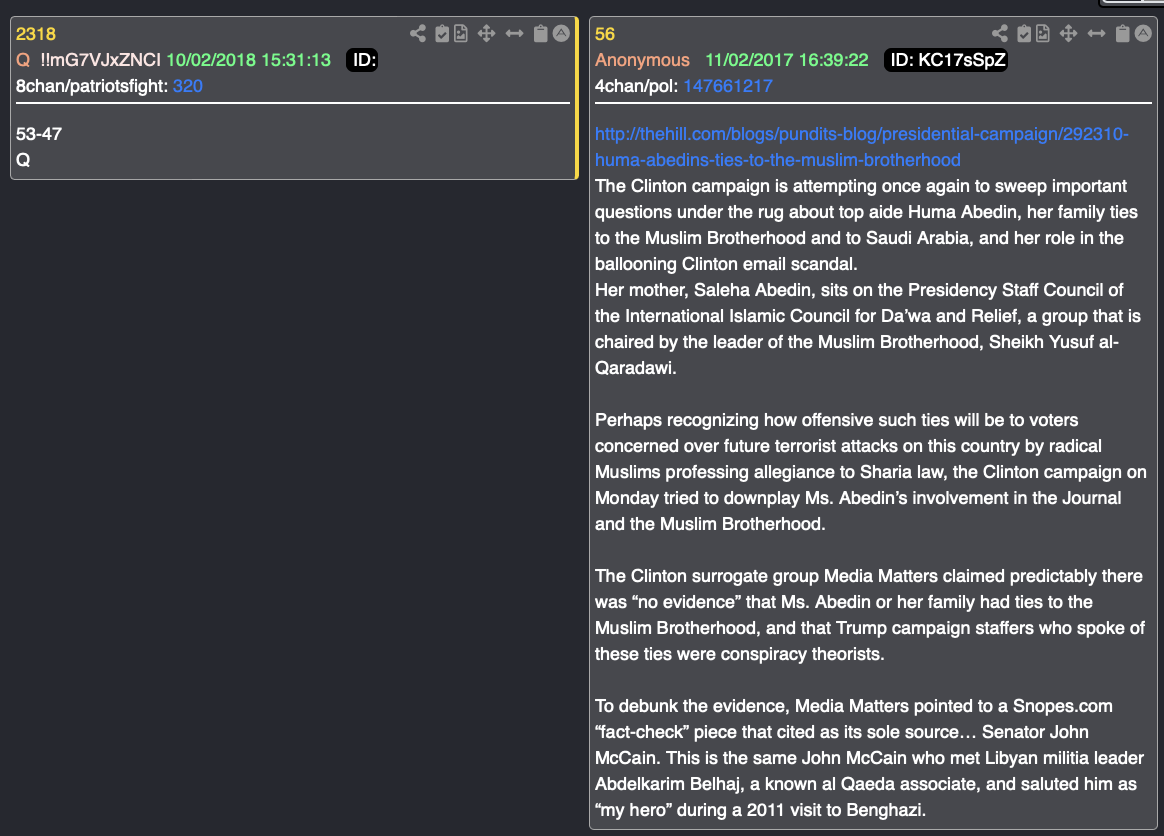Click the horizontal double-arrow icon on post 56

pos(1096,33)
